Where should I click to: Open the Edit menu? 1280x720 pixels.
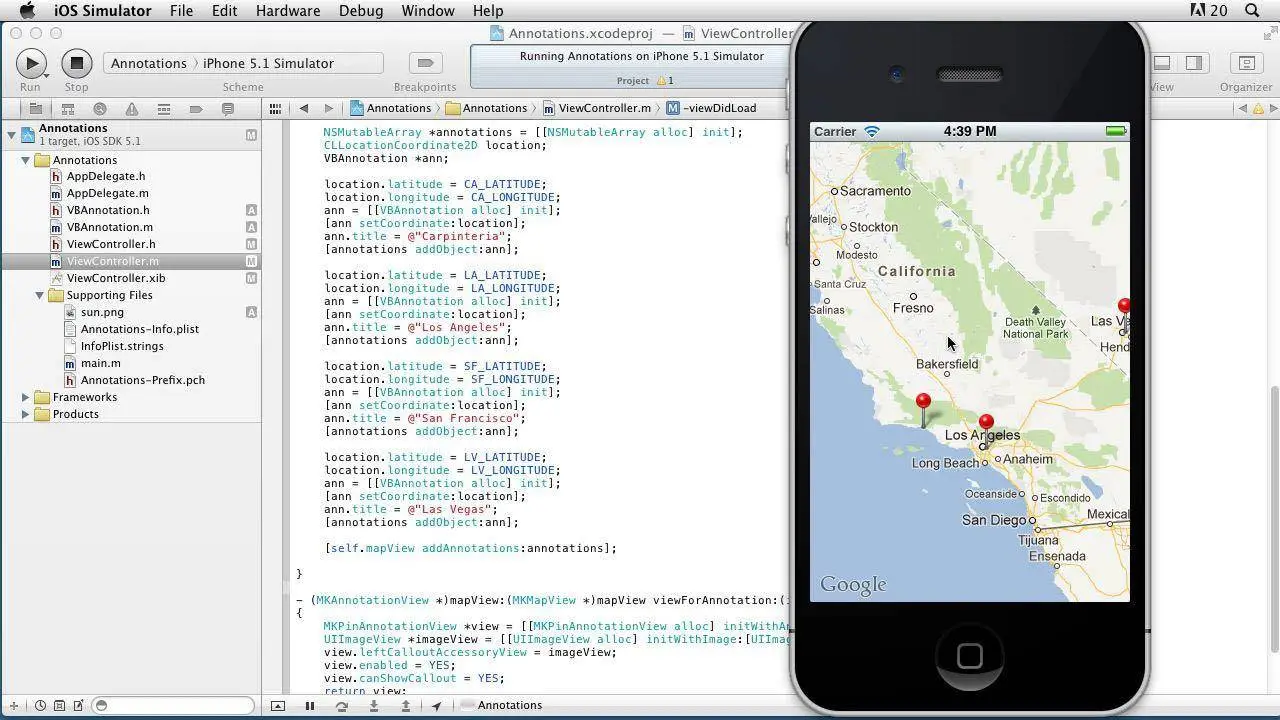(x=224, y=11)
